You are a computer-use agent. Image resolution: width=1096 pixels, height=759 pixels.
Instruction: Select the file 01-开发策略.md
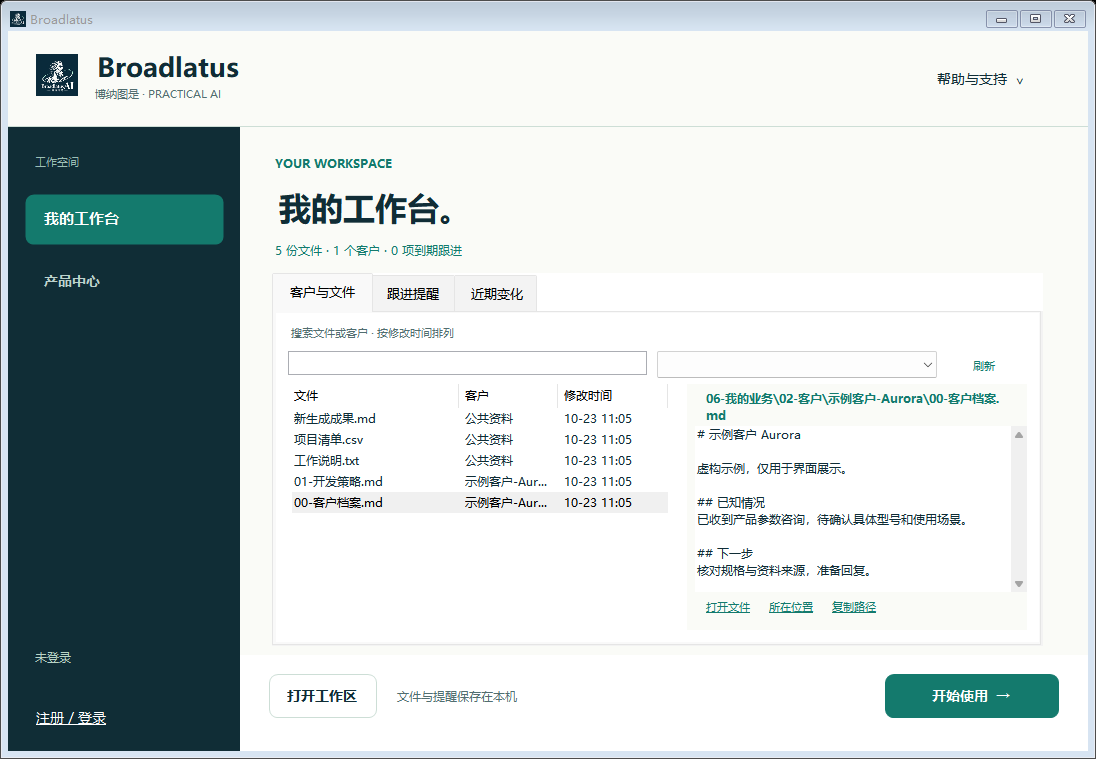[338, 482]
